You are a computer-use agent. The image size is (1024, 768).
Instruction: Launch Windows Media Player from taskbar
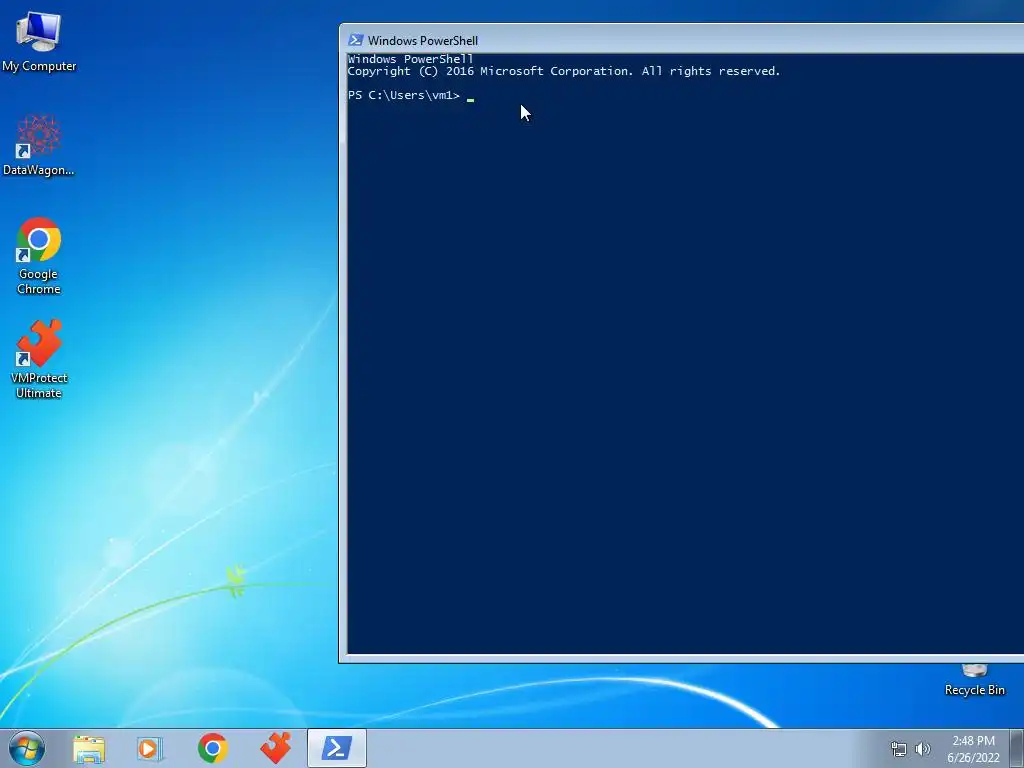pyautogui.click(x=150, y=748)
